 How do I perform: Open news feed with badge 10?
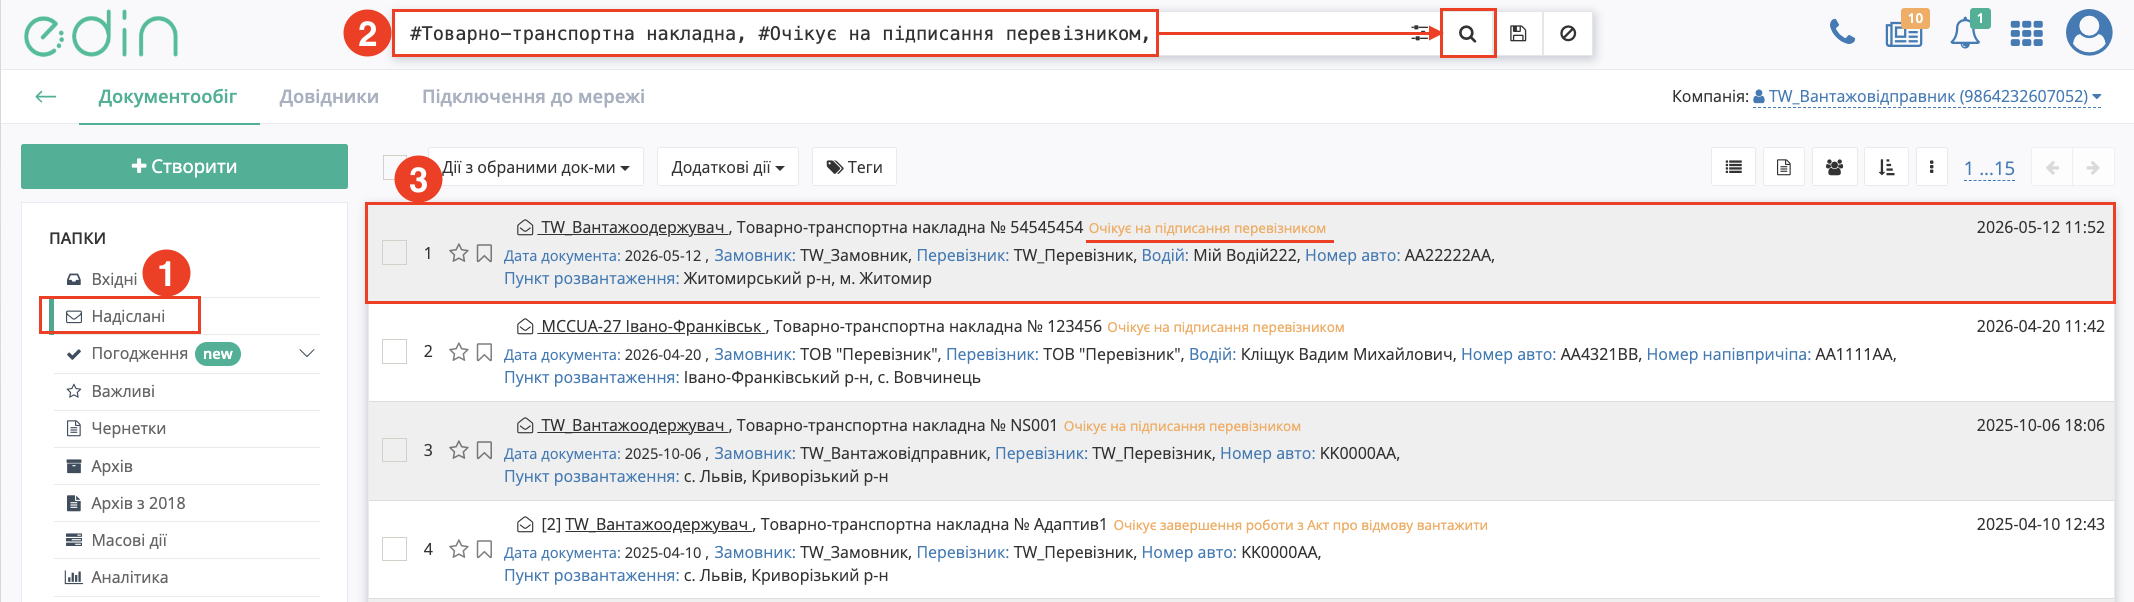(1904, 33)
